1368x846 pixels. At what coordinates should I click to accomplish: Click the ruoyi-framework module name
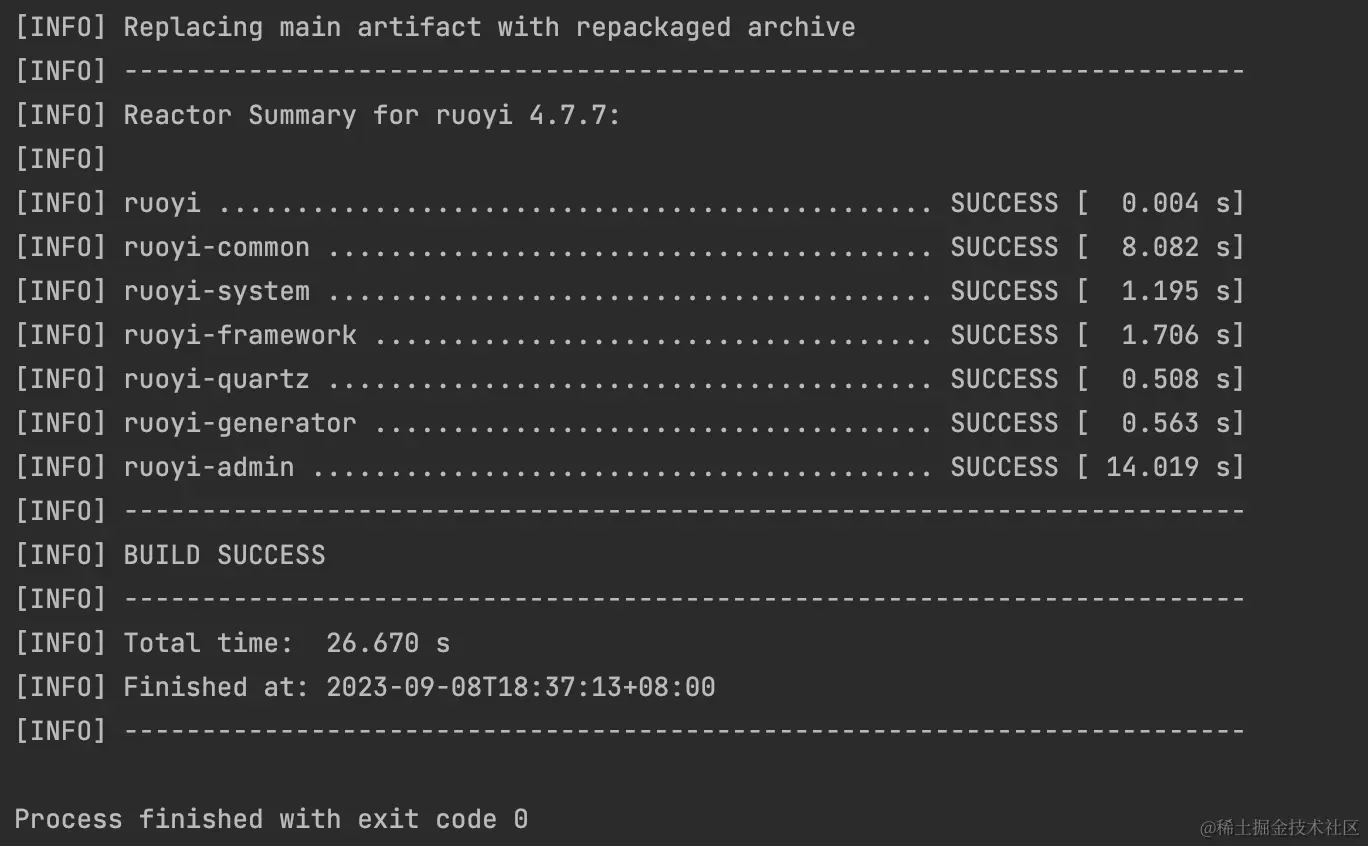pyautogui.click(x=240, y=335)
